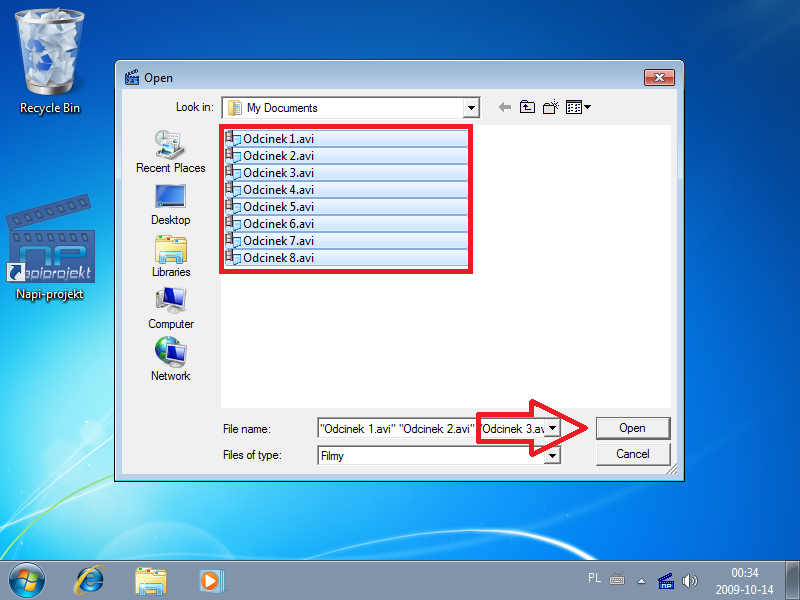Select file Odcinek 4.avi
This screenshot has width=800, height=600.
346,190
